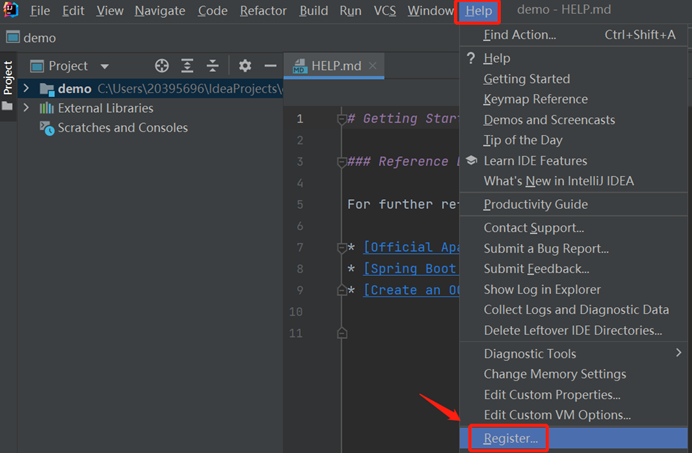This screenshot has width=692, height=453.
Task: Open the Window menu
Action: tap(430, 11)
